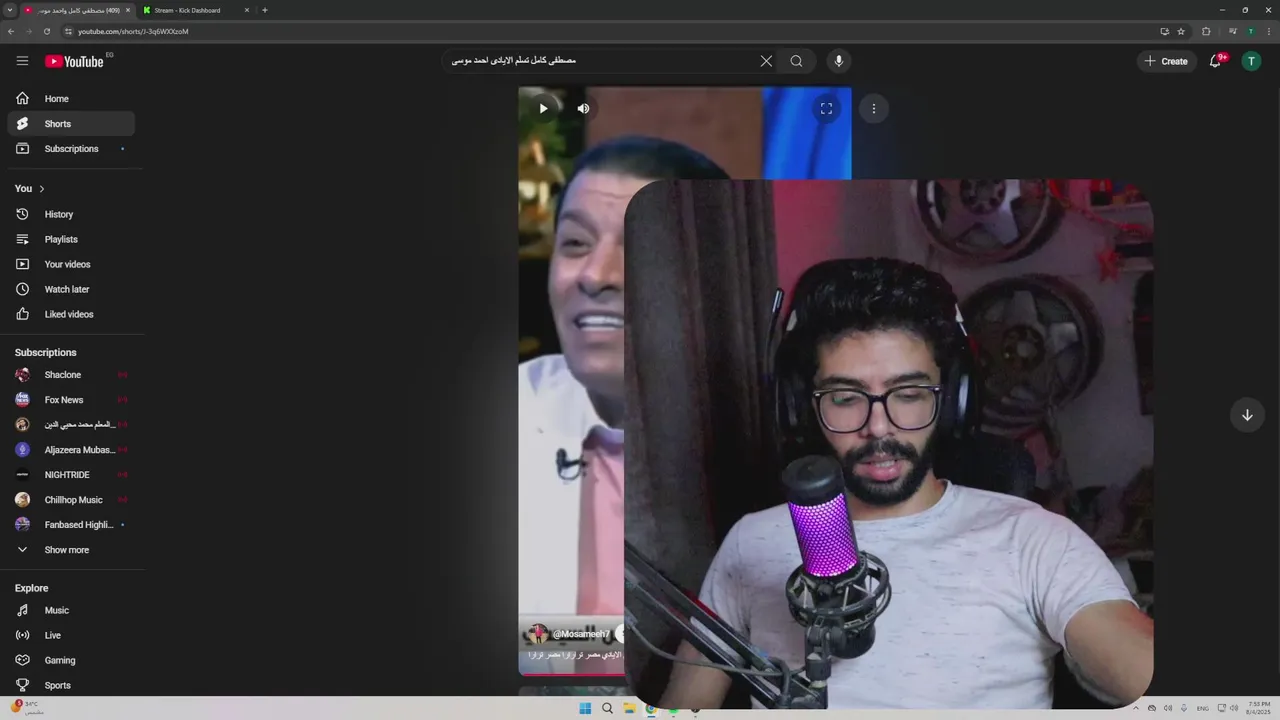Click the YouTube logo
The height and width of the screenshot is (720, 1280).
[74, 61]
